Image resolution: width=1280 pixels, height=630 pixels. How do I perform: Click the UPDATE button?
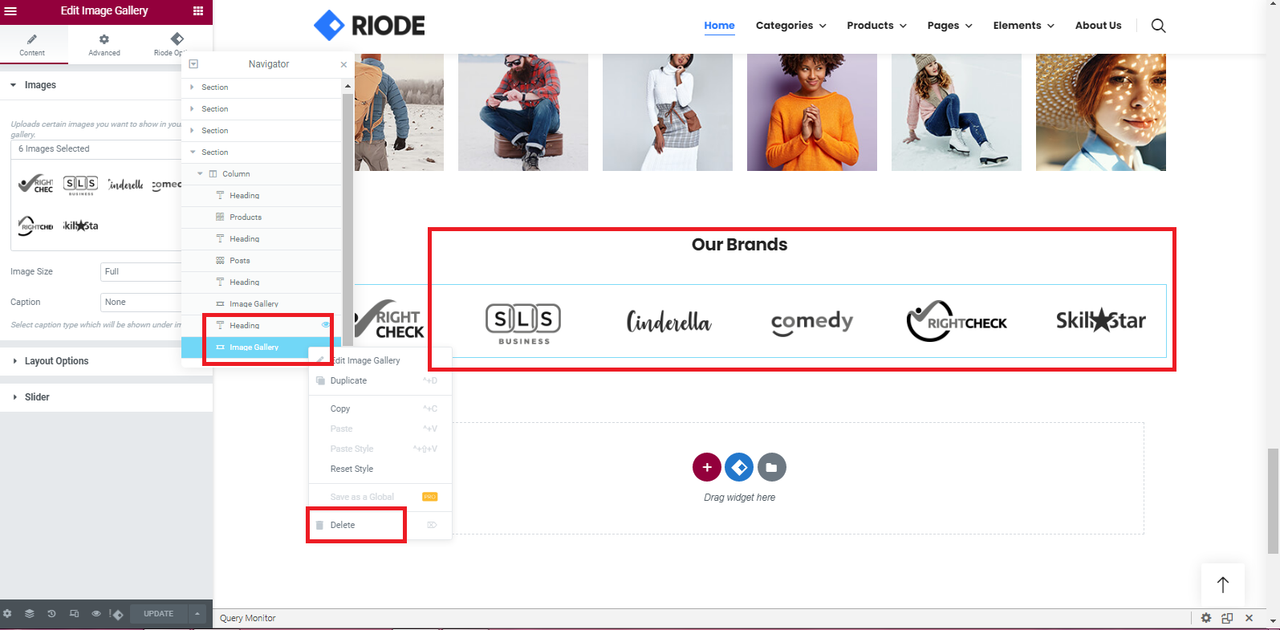158,614
